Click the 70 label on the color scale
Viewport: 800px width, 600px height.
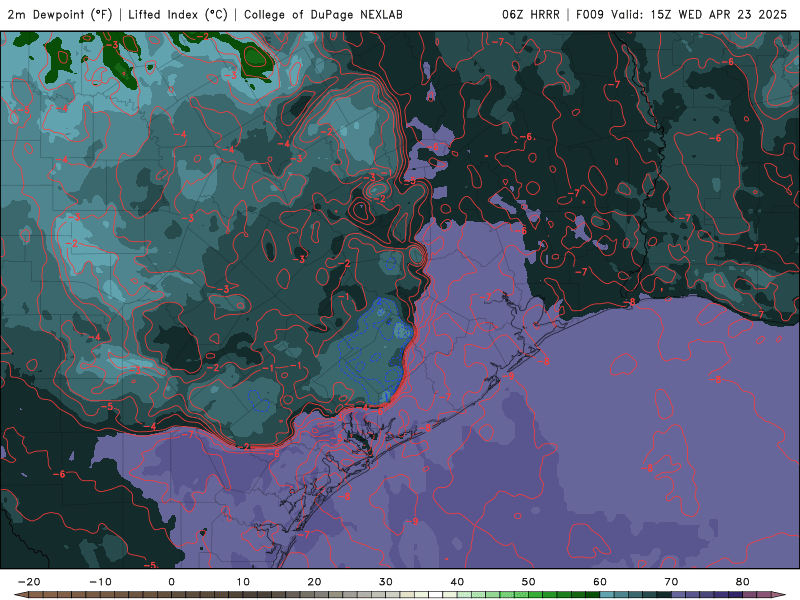click(671, 582)
